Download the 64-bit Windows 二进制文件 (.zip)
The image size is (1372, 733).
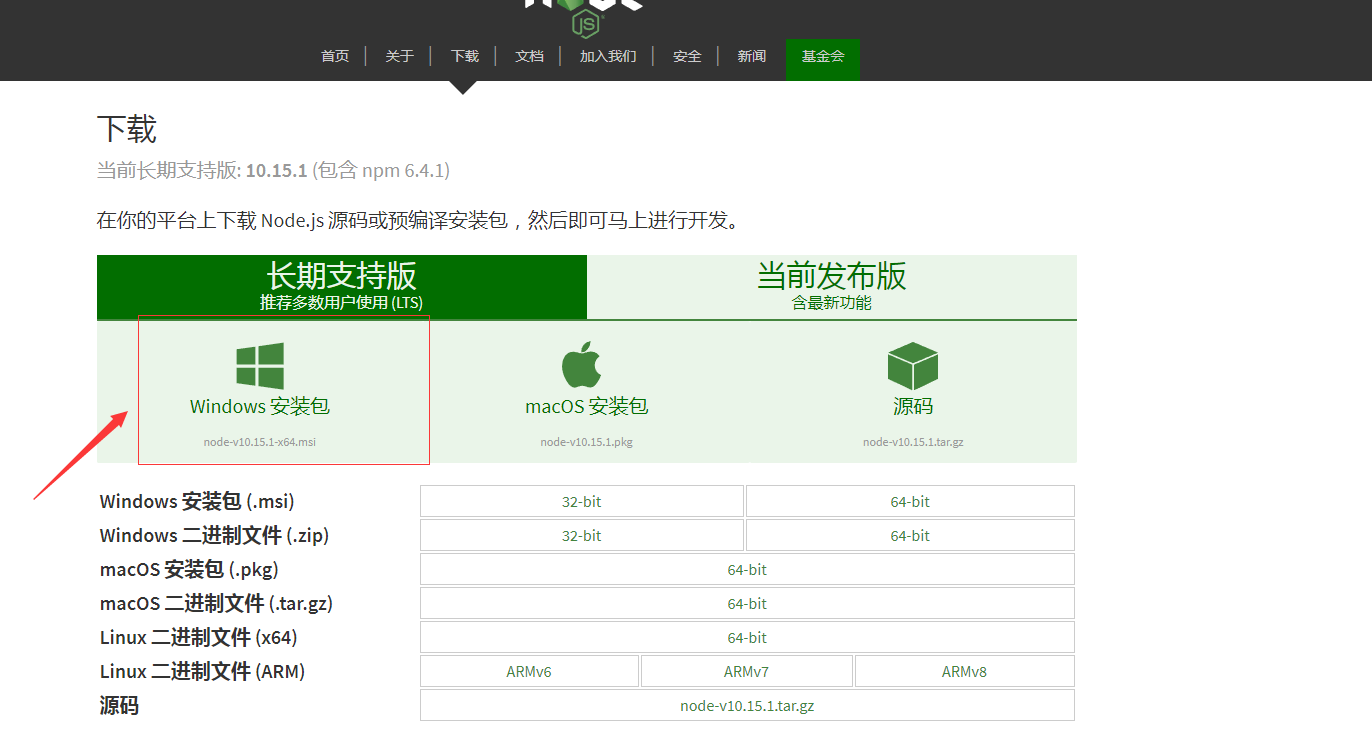[x=909, y=535]
